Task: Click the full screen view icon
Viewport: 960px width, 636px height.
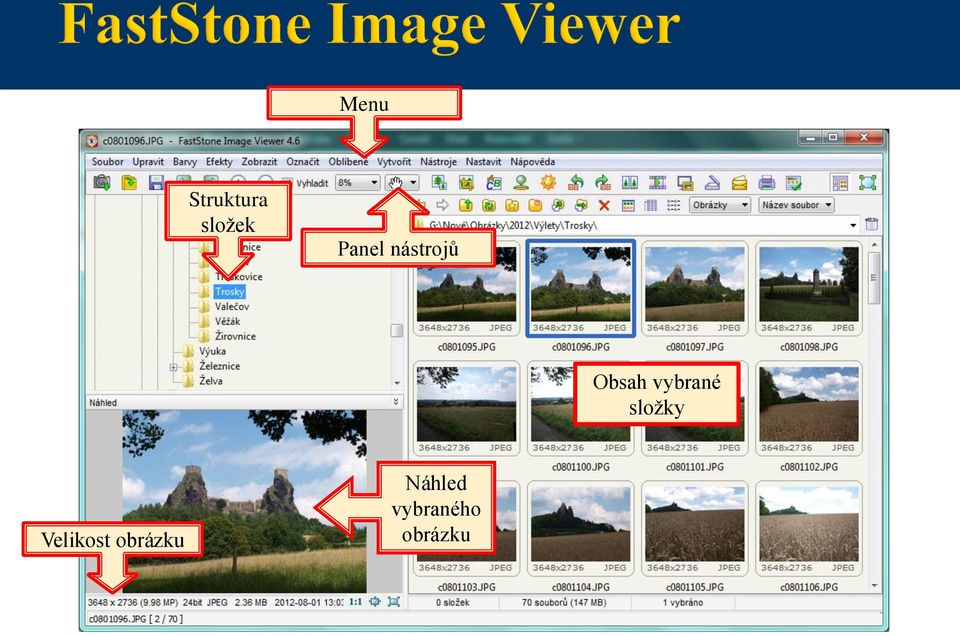Action: [x=868, y=182]
